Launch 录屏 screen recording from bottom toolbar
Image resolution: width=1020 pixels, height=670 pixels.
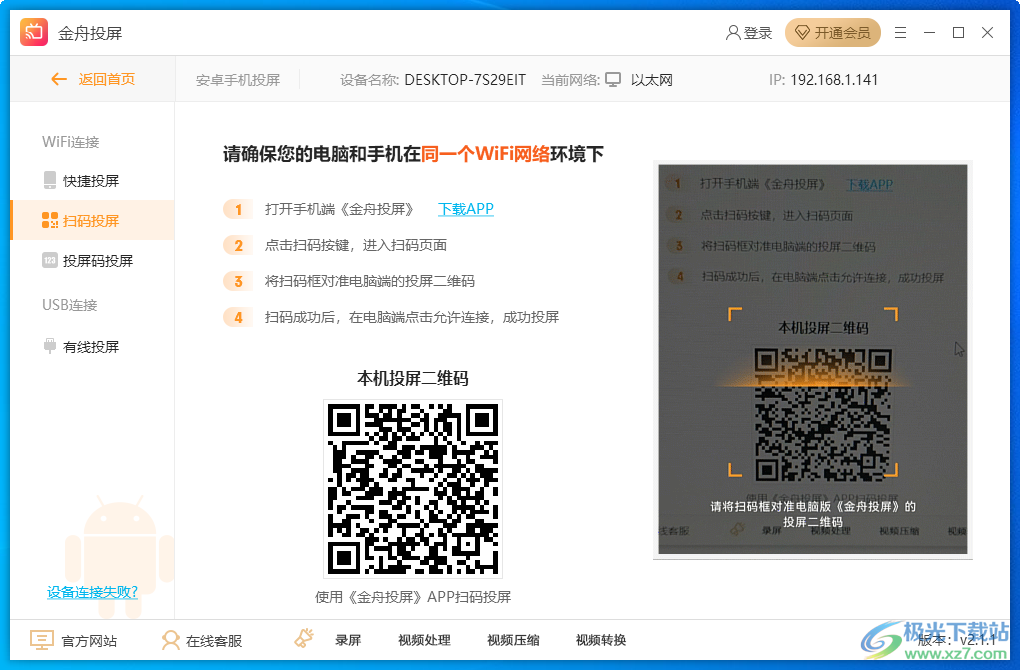click(341, 639)
